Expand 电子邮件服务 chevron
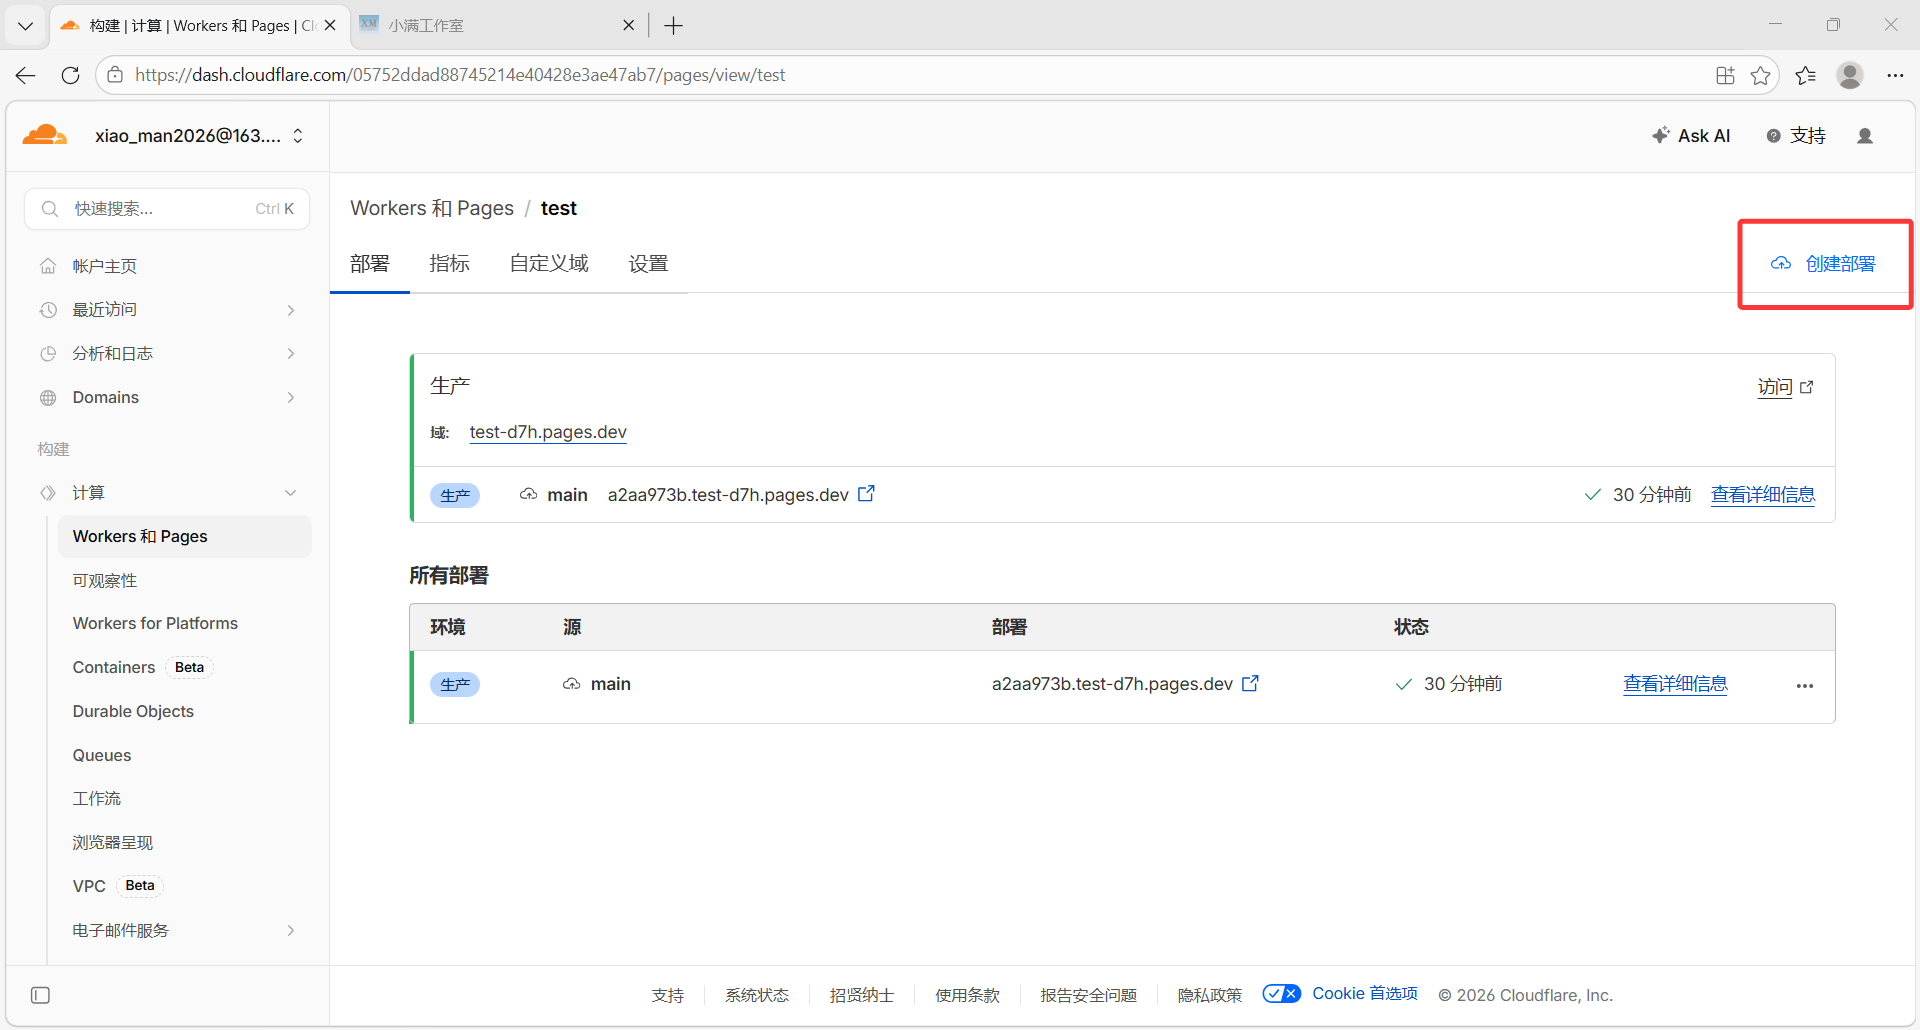The width and height of the screenshot is (1920, 1030). (291, 931)
